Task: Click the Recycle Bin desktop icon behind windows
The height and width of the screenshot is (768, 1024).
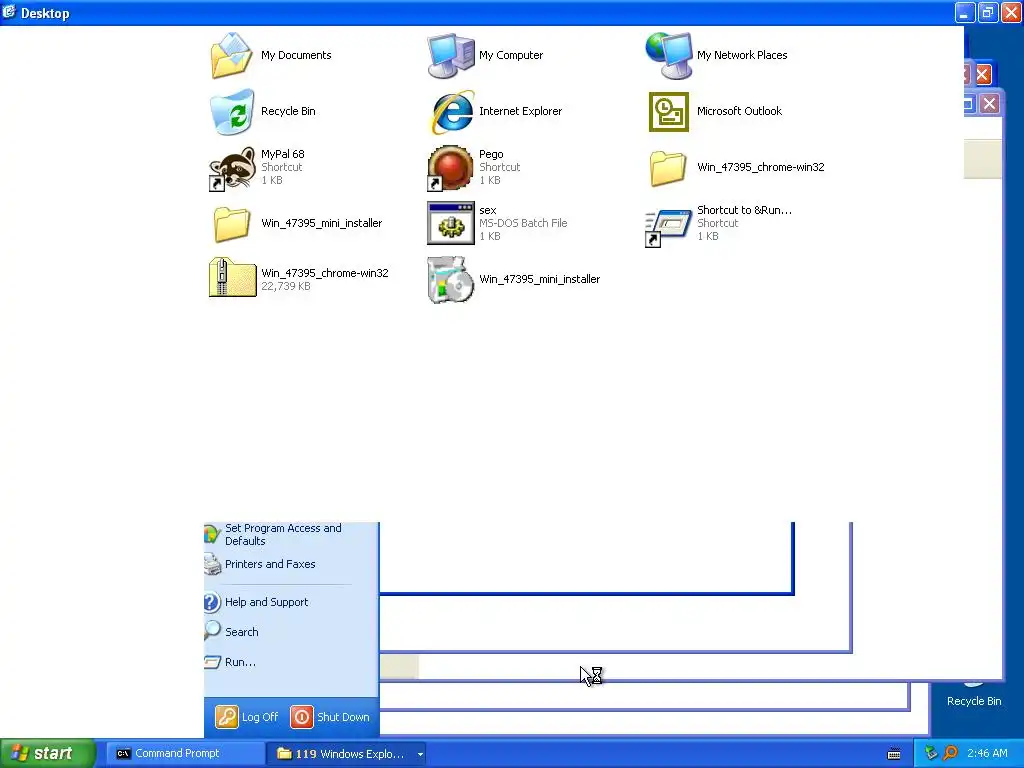Action: 974,696
